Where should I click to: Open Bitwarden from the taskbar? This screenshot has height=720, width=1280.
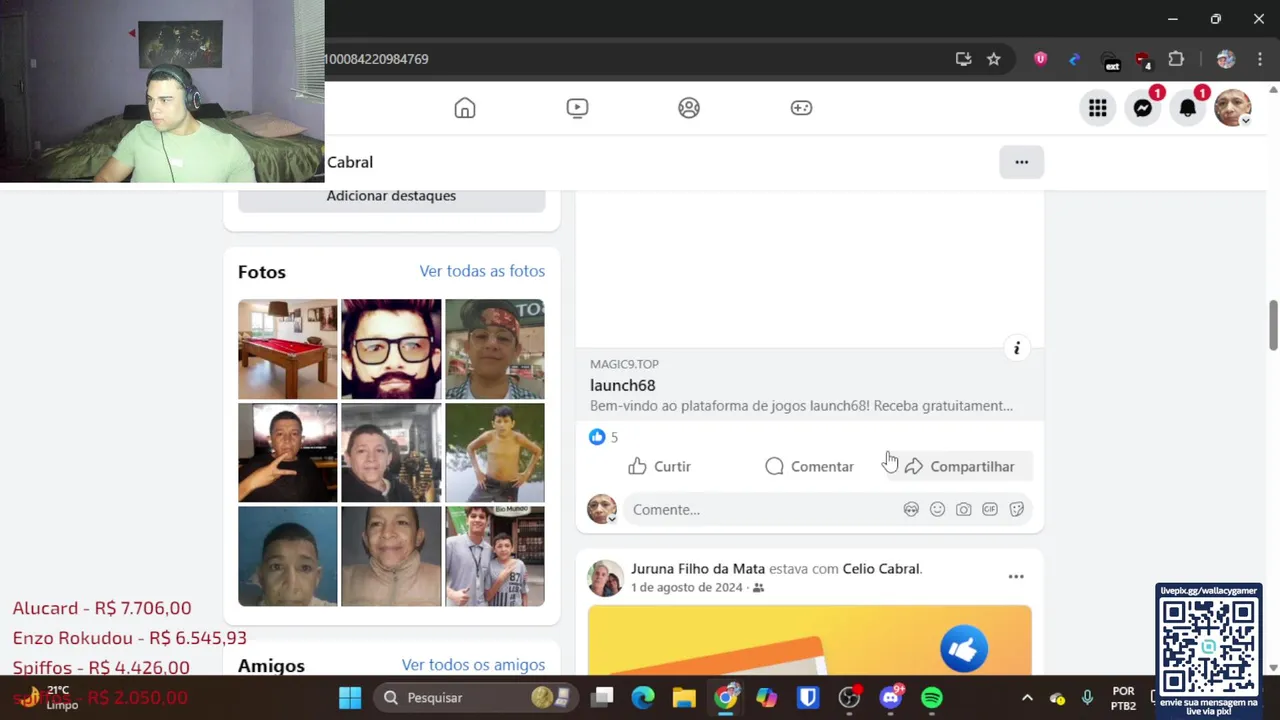point(808,697)
